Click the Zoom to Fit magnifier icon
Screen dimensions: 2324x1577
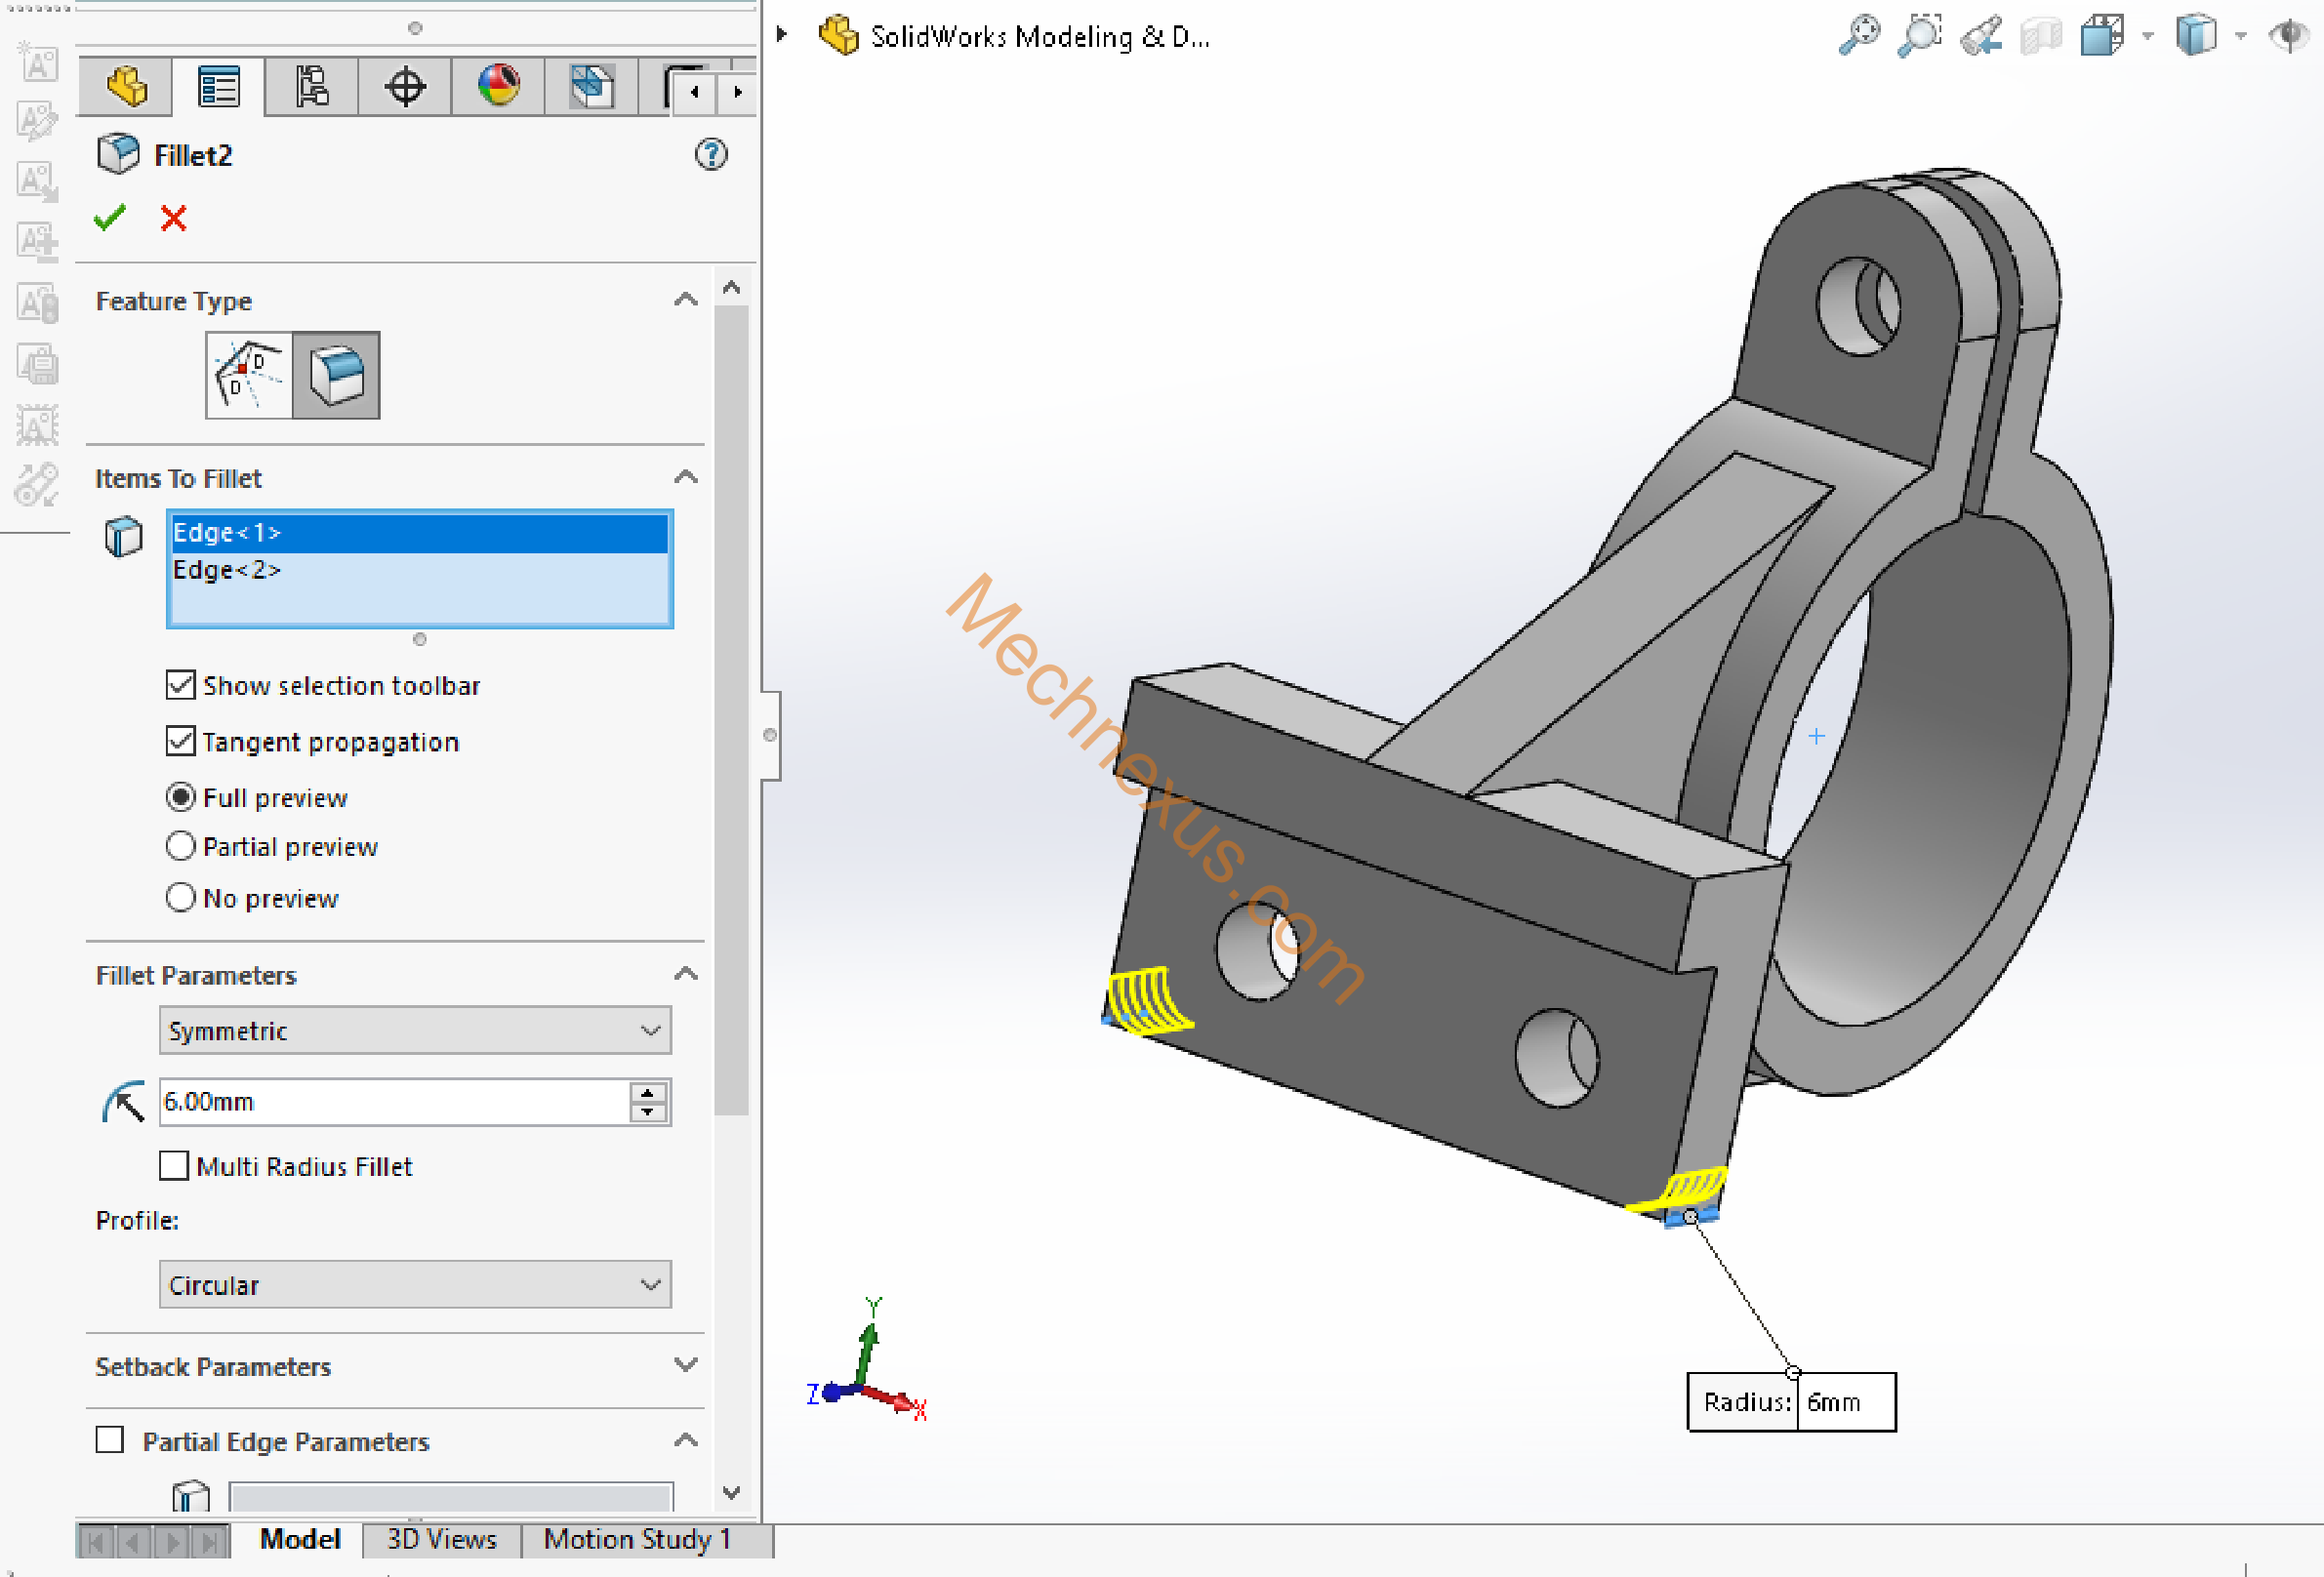(1859, 36)
